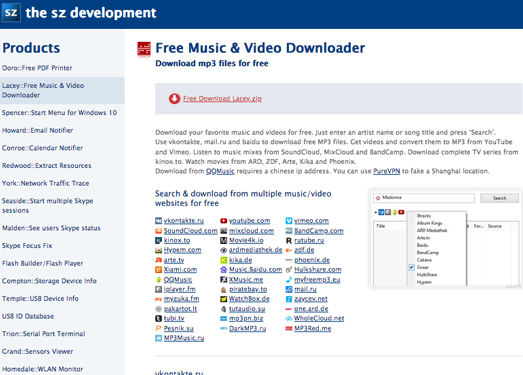Click the Movie4k.io site icon
Viewport: 523px width, 375px height.
coord(223,241)
